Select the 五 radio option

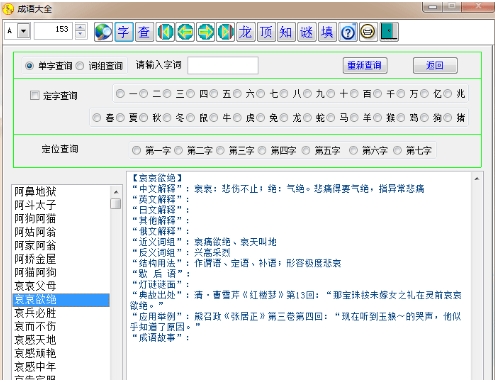[x=214, y=94]
